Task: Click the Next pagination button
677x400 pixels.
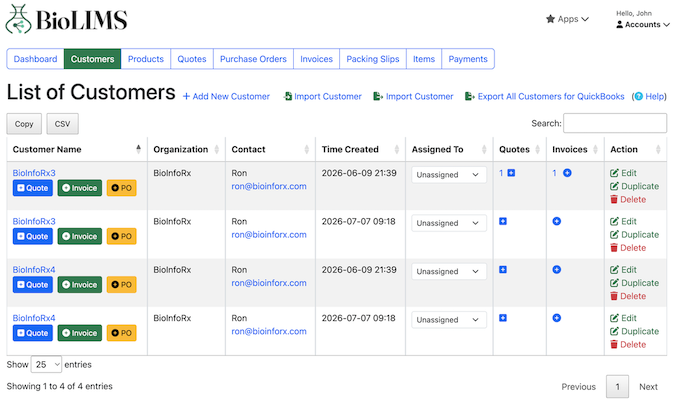Action: click(x=649, y=387)
